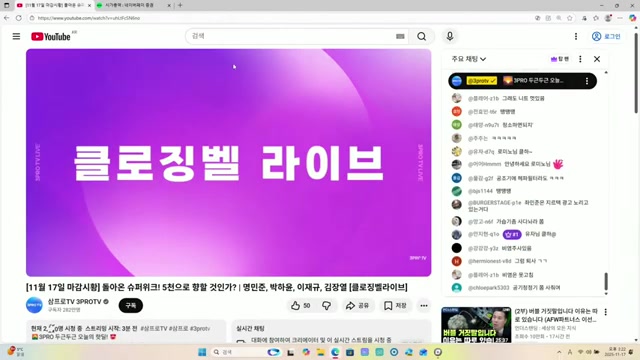Image resolution: width=640 pixels, height=360 pixels.
Task: Click the 로그인 sign-in button
Action: pos(606,36)
